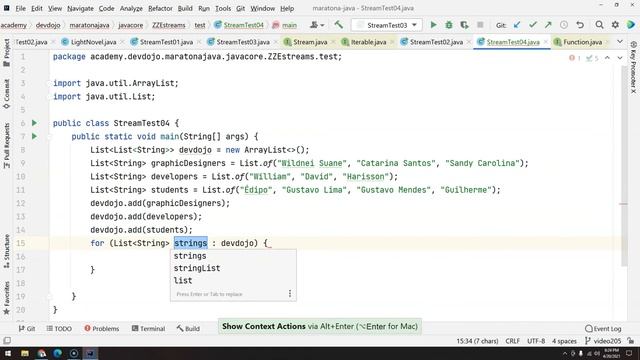Open notification center in system tray
The width and height of the screenshot is (640, 360).
coord(629,353)
